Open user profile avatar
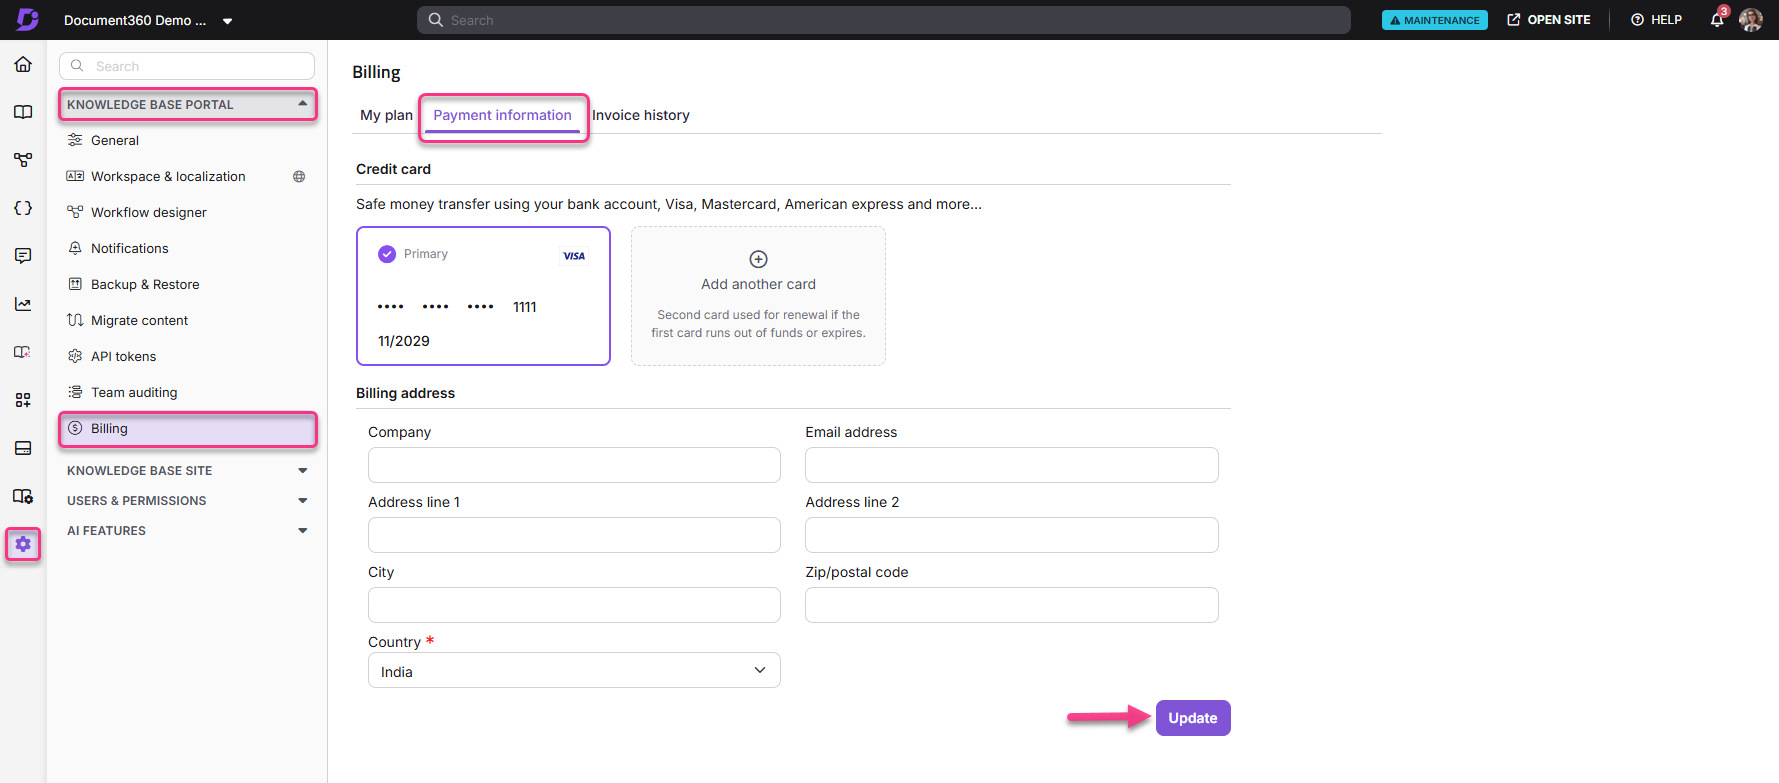1779x783 pixels. (x=1751, y=19)
